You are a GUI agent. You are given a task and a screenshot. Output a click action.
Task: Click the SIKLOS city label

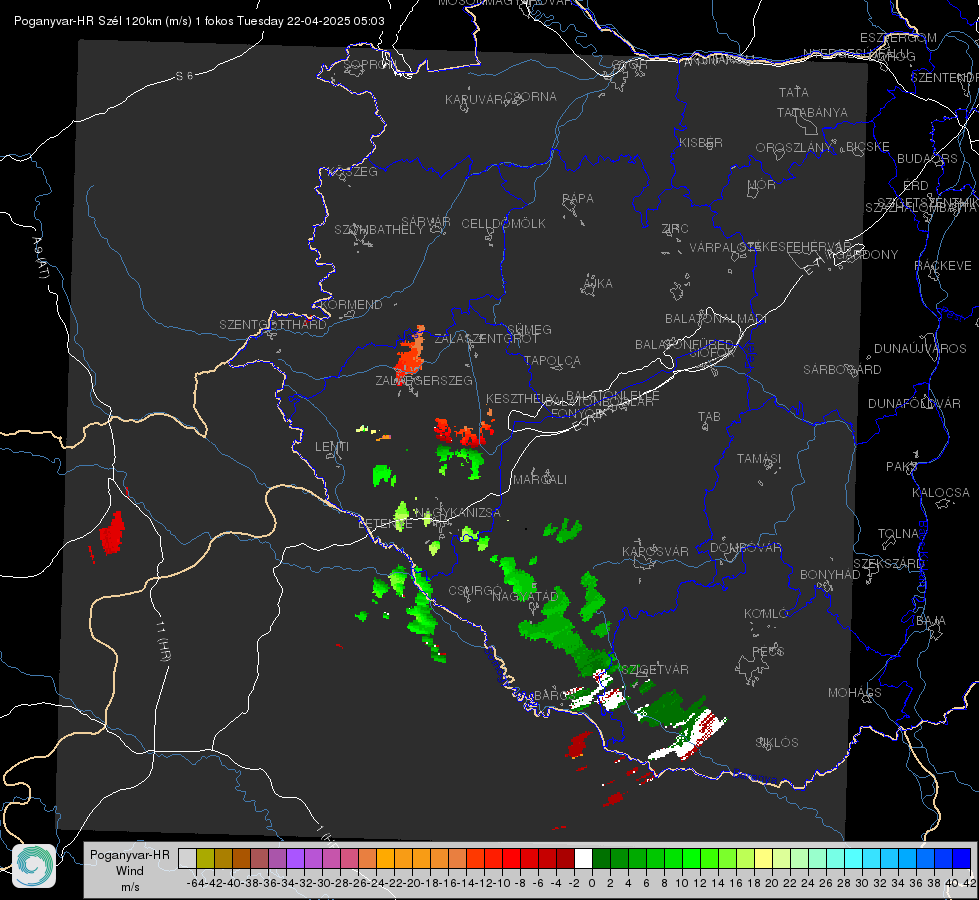click(x=777, y=743)
